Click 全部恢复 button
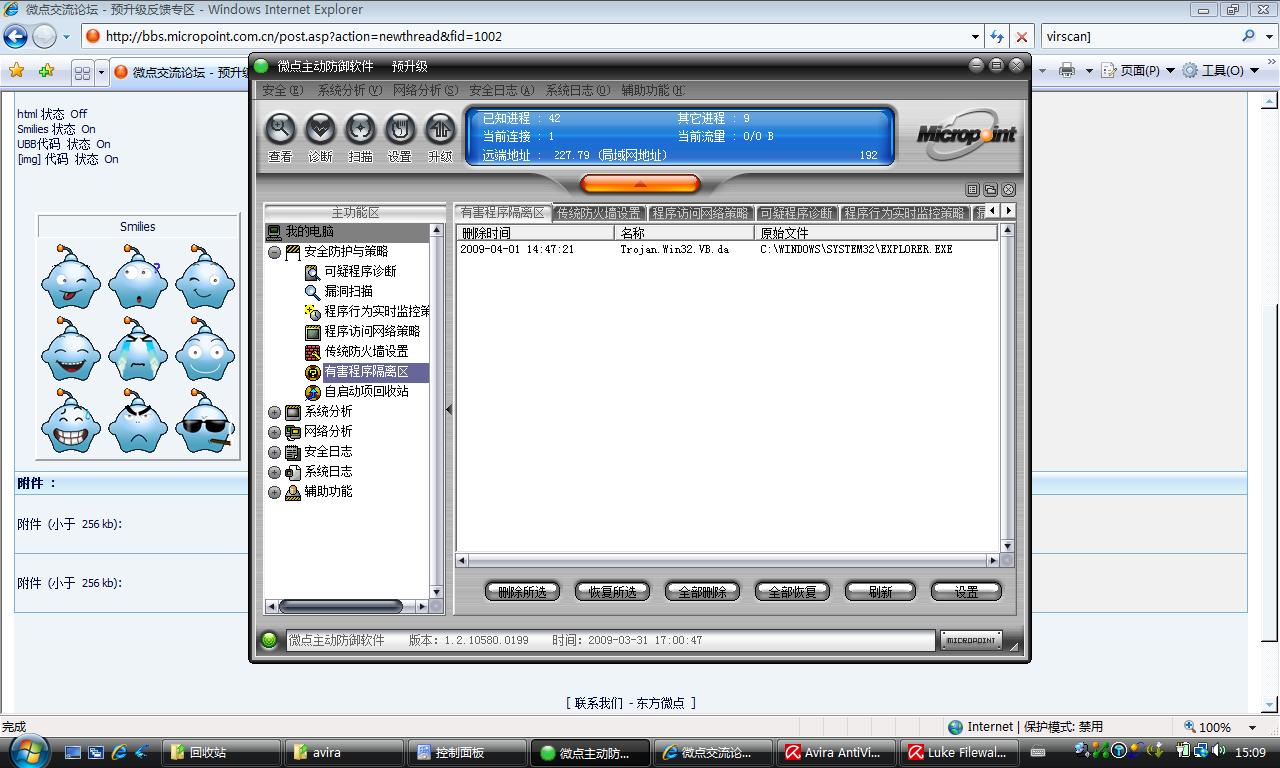The image size is (1280, 768). point(792,592)
